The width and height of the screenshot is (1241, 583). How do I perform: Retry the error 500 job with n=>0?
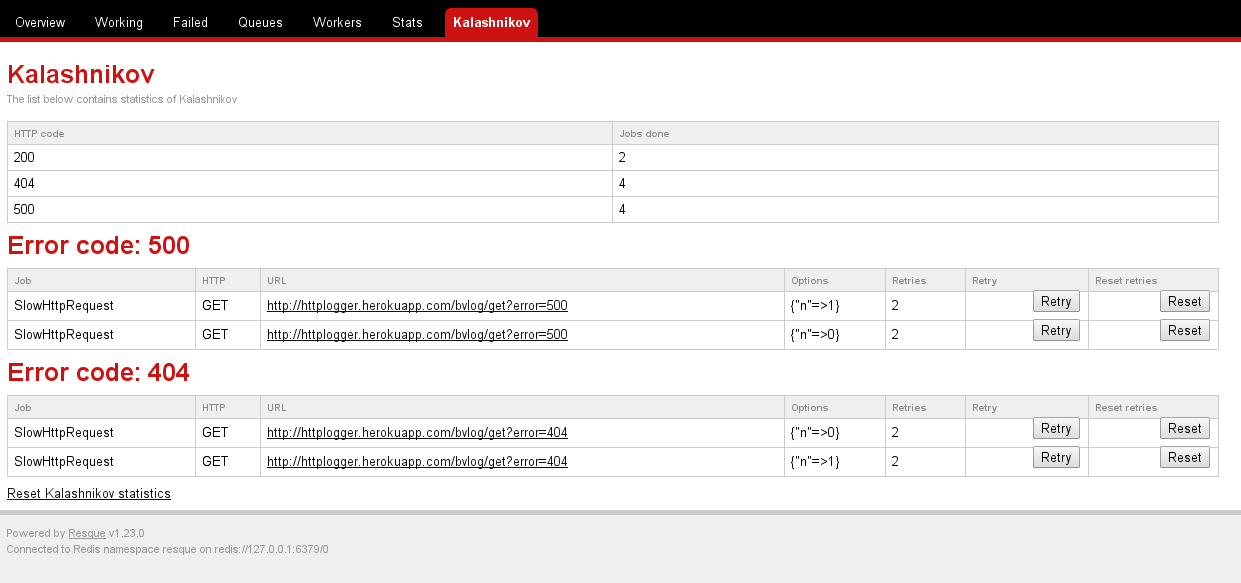pyautogui.click(x=1056, y=330)
